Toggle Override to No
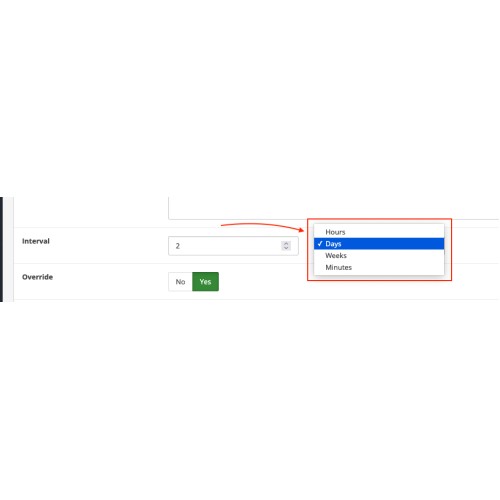This screenshot has height=500, width=500. [x=180, y=282]
